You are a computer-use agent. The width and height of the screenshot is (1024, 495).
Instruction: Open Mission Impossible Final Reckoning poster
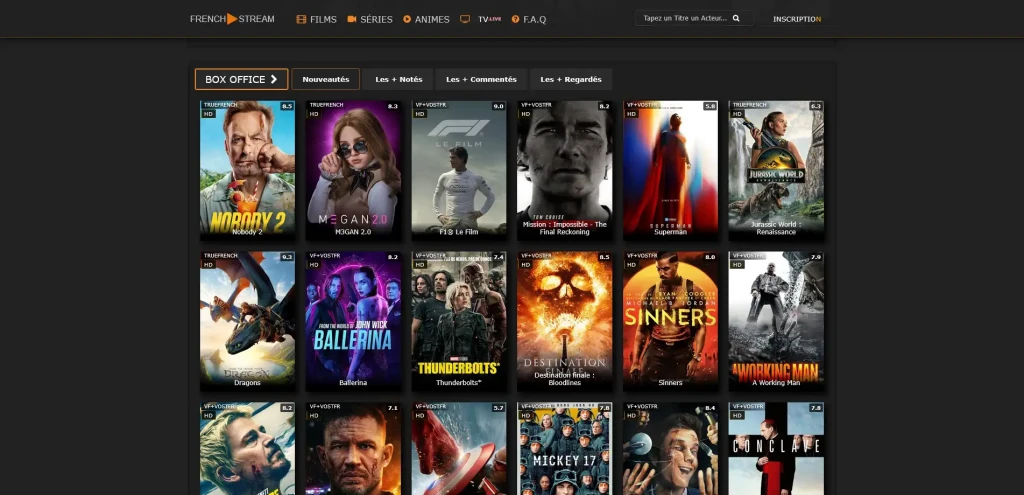565,170
